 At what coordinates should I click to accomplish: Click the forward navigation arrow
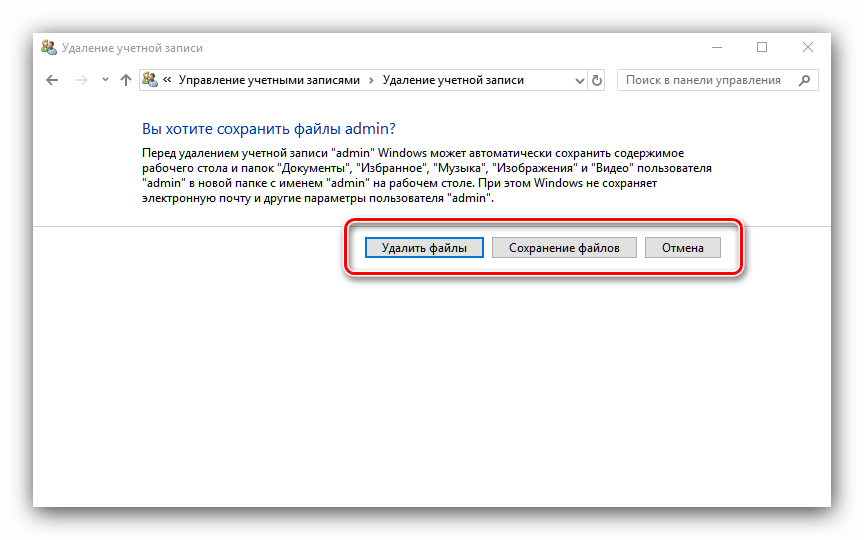tap(82, 80)
